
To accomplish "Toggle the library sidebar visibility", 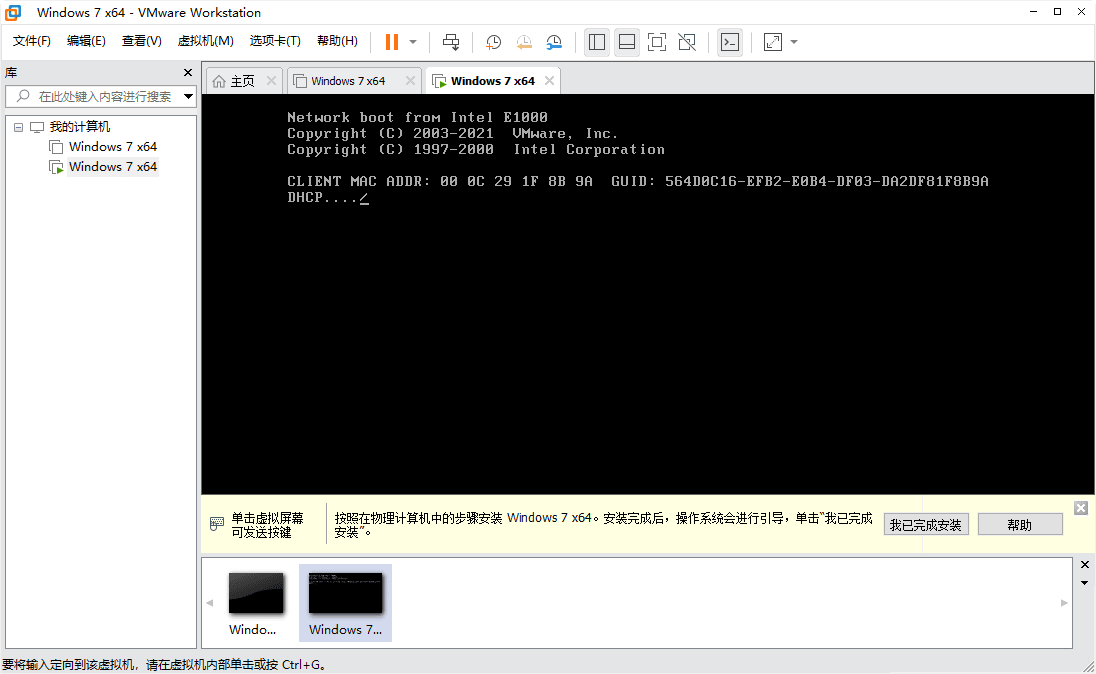I will (x=597, y=42).
